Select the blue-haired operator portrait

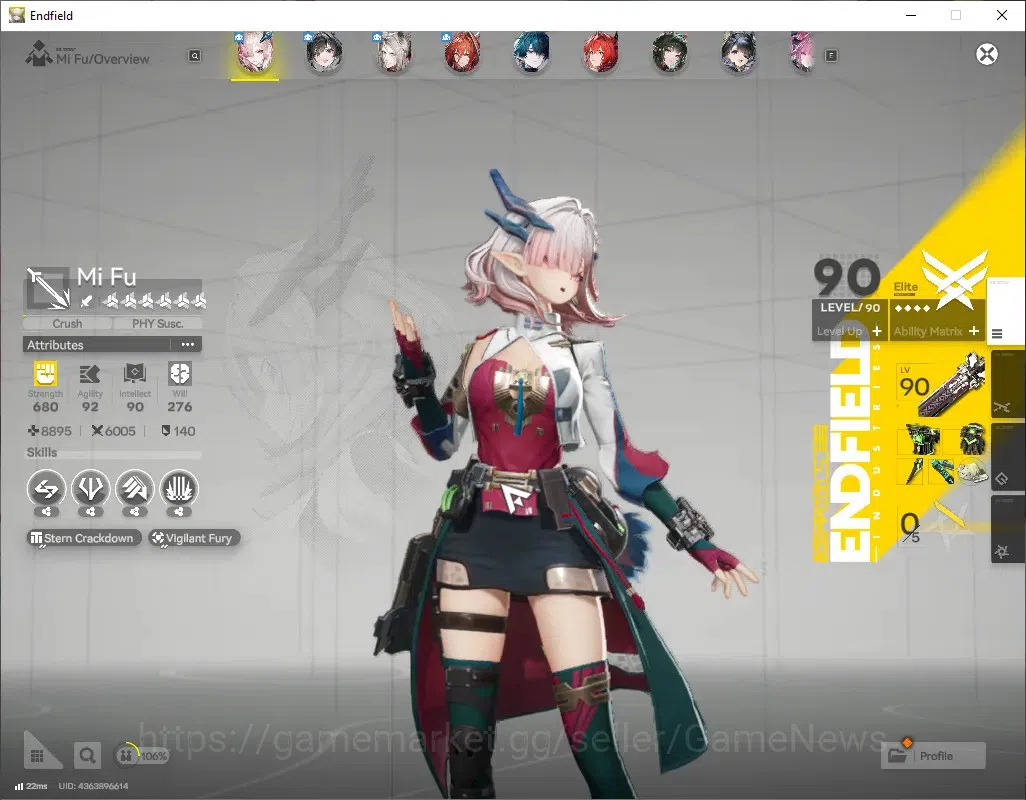tap(531, 52)
